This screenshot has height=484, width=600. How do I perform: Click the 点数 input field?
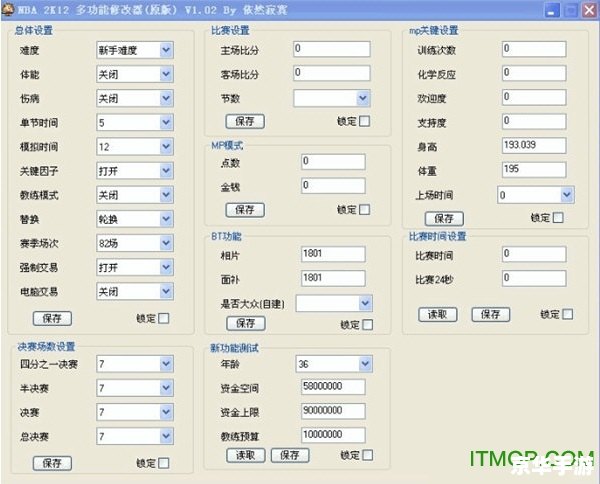point(333,161)
